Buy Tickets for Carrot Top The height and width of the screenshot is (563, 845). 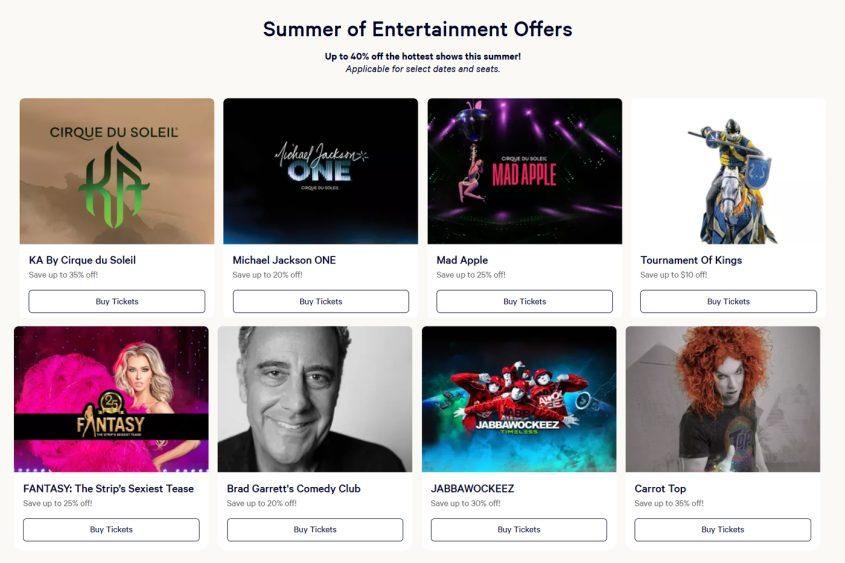pos(723,530)
